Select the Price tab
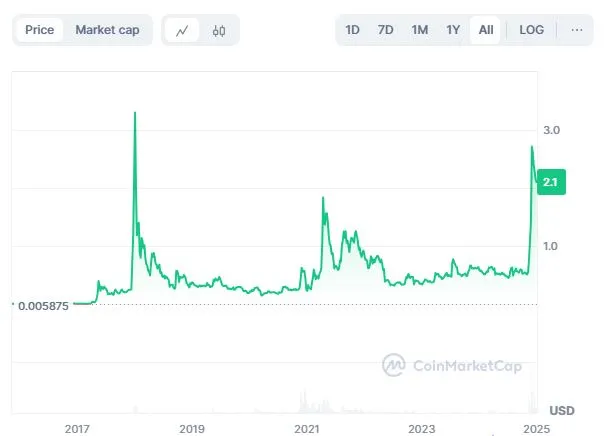The height and width of the screenshot is (436, 604). 39,30
